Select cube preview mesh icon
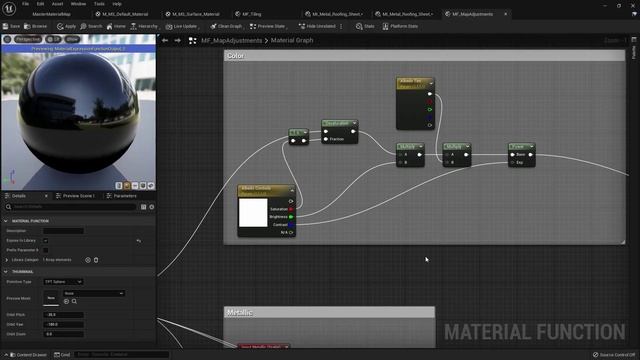 (x=143, y=186)
